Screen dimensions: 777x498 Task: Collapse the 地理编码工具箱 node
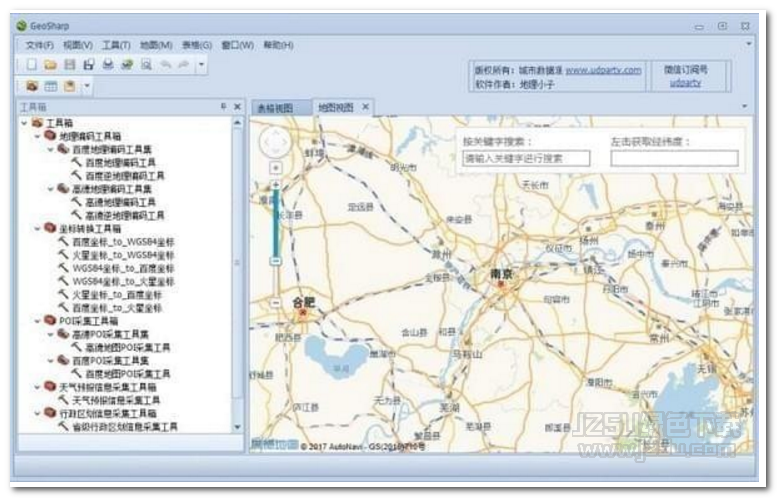(37, 136)
